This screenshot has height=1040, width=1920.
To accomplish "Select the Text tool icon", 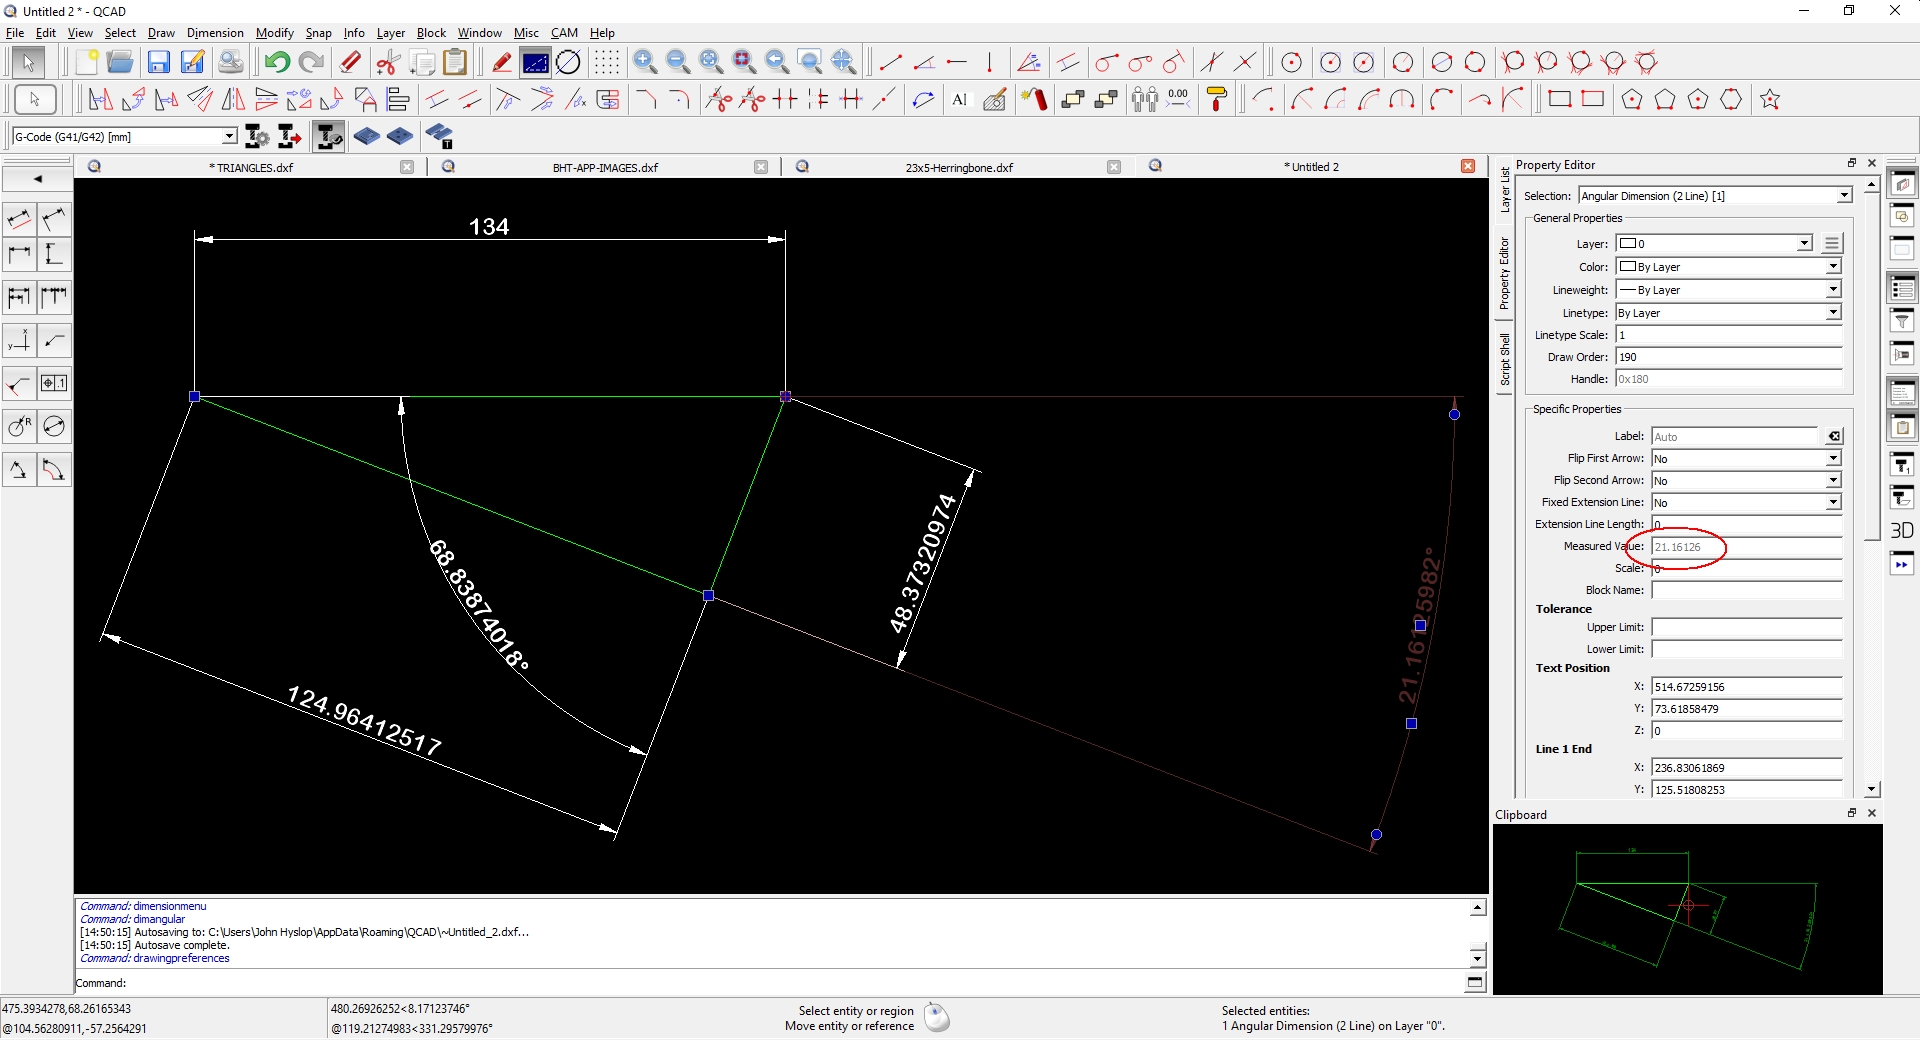I will [x=960, y=99].
